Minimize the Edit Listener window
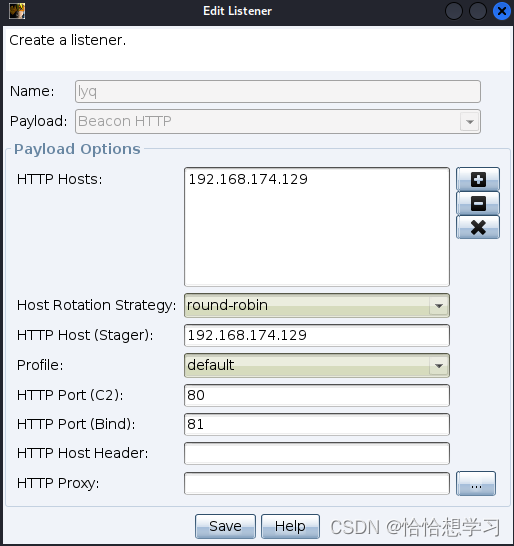This screenshot has width=514, height=546. (x=454, y=11)
